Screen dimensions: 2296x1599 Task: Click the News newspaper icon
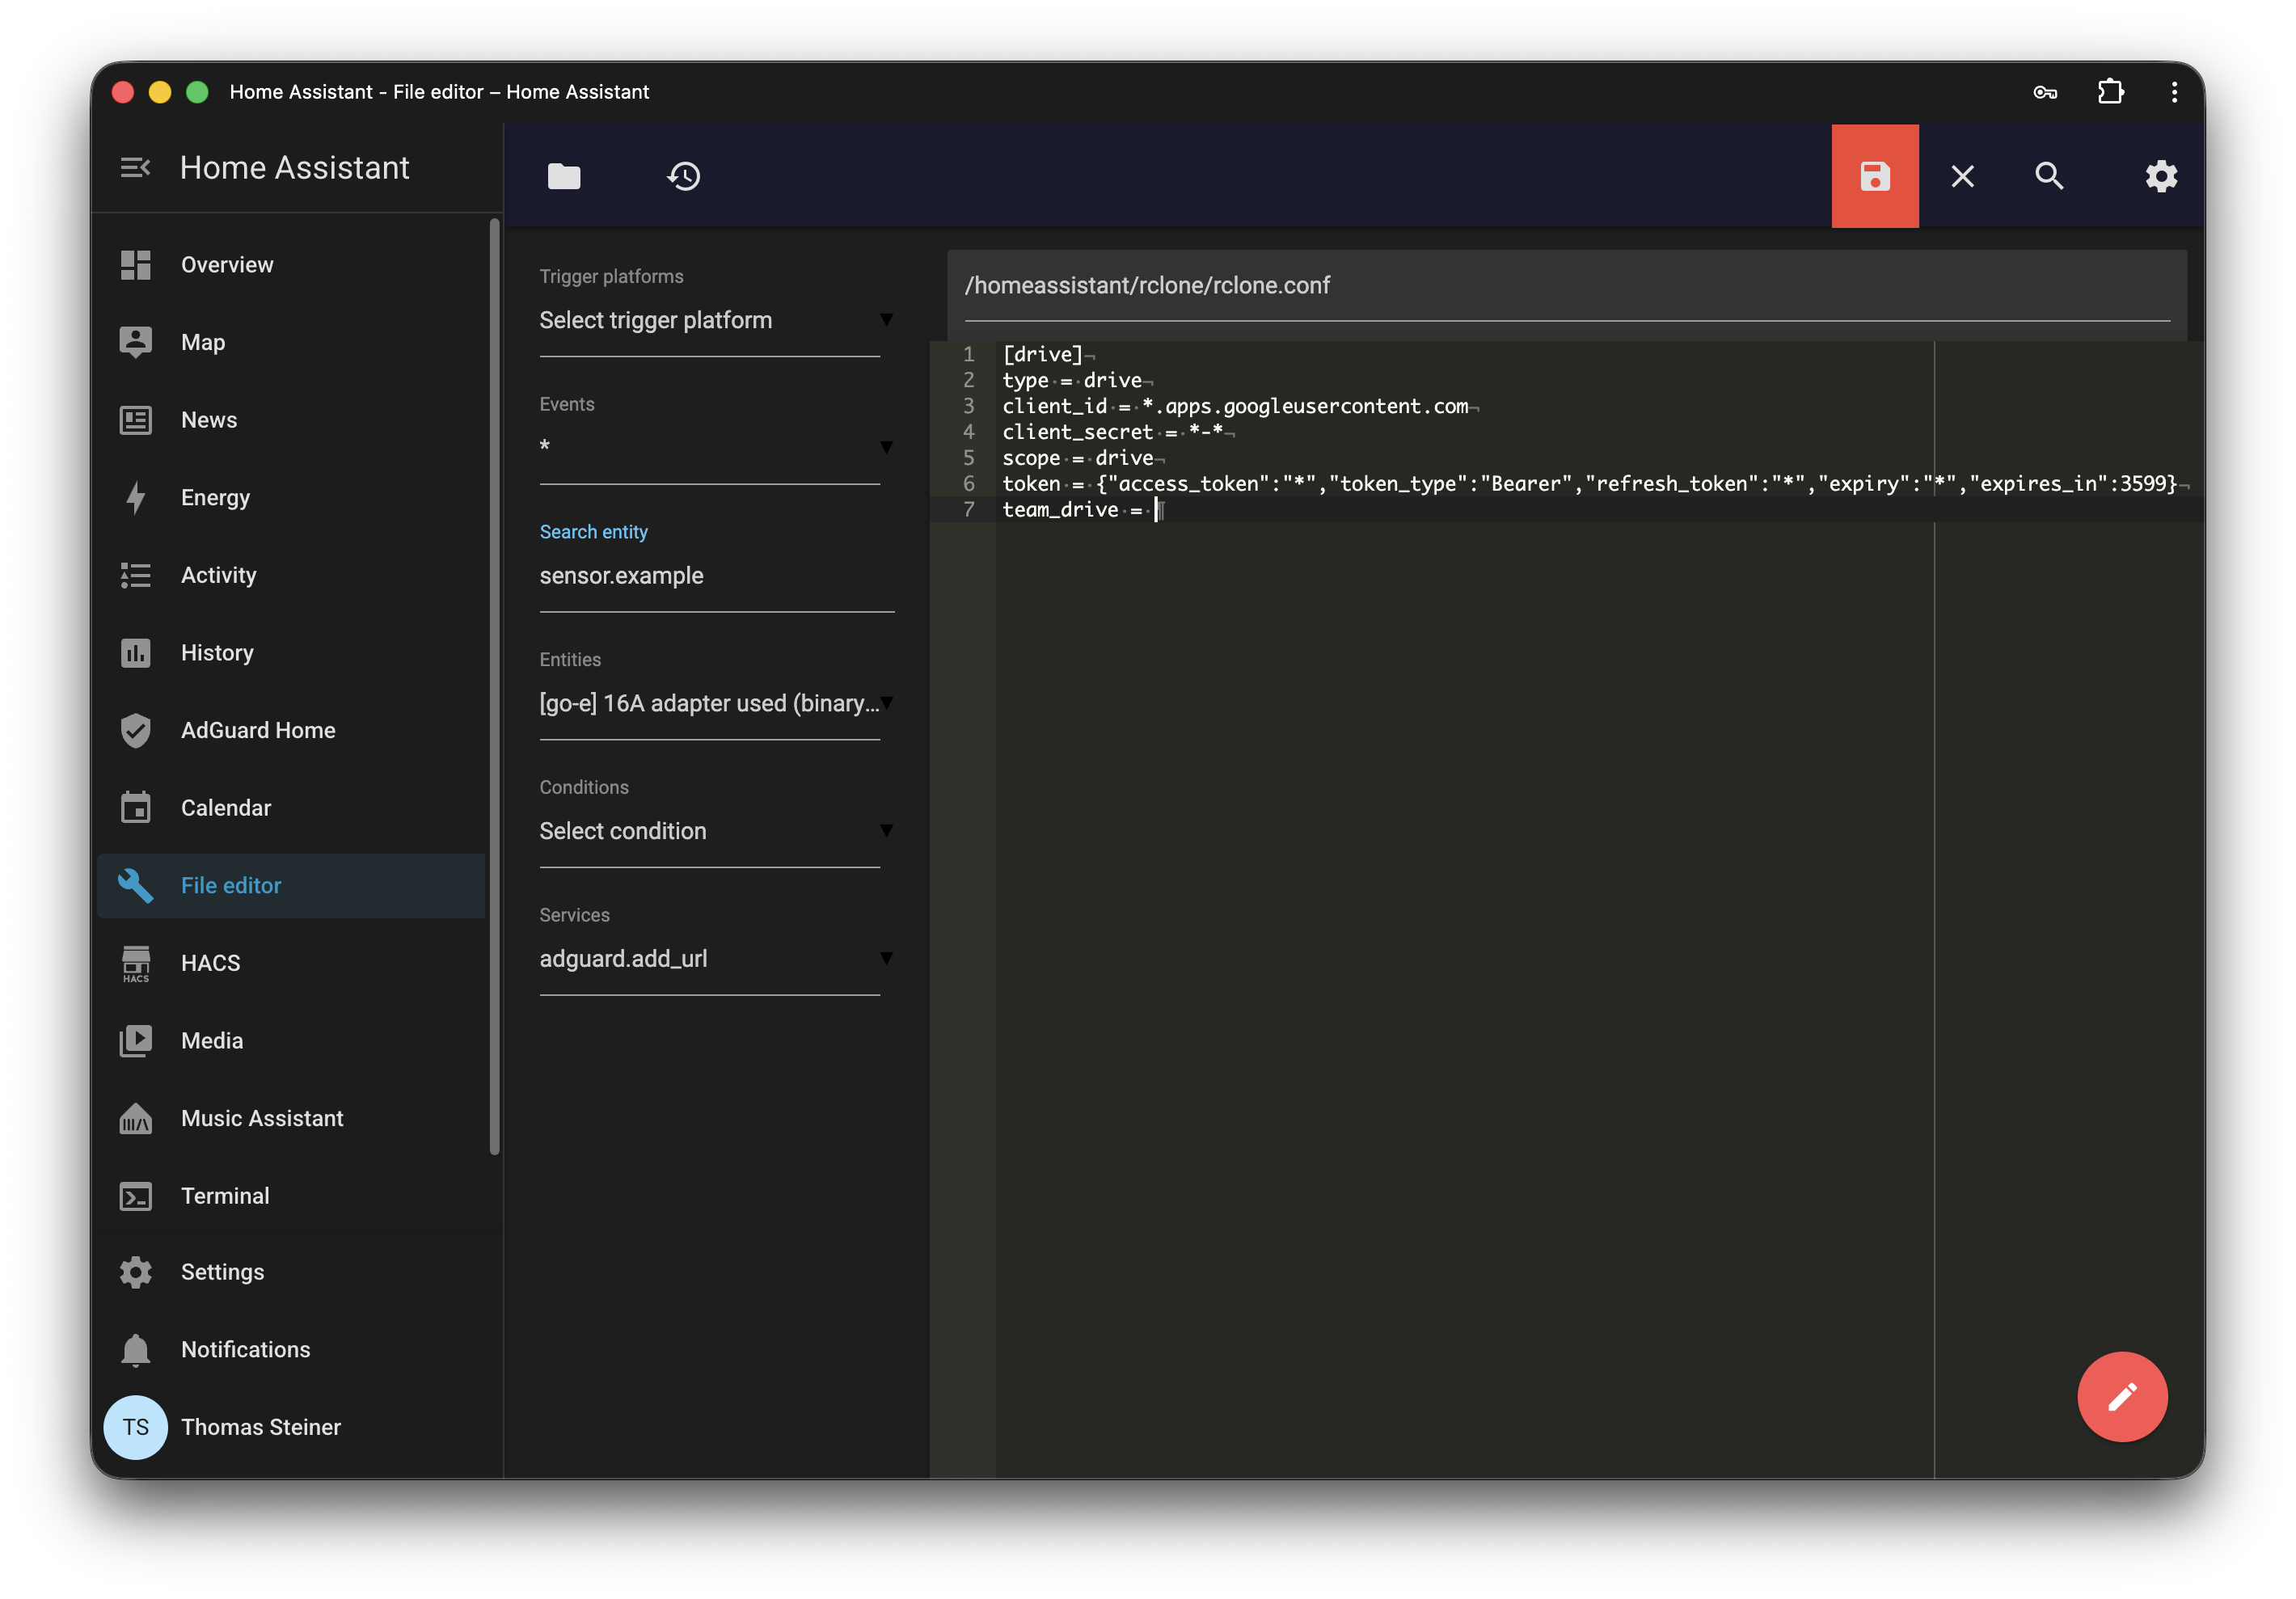tap(136, 420)
